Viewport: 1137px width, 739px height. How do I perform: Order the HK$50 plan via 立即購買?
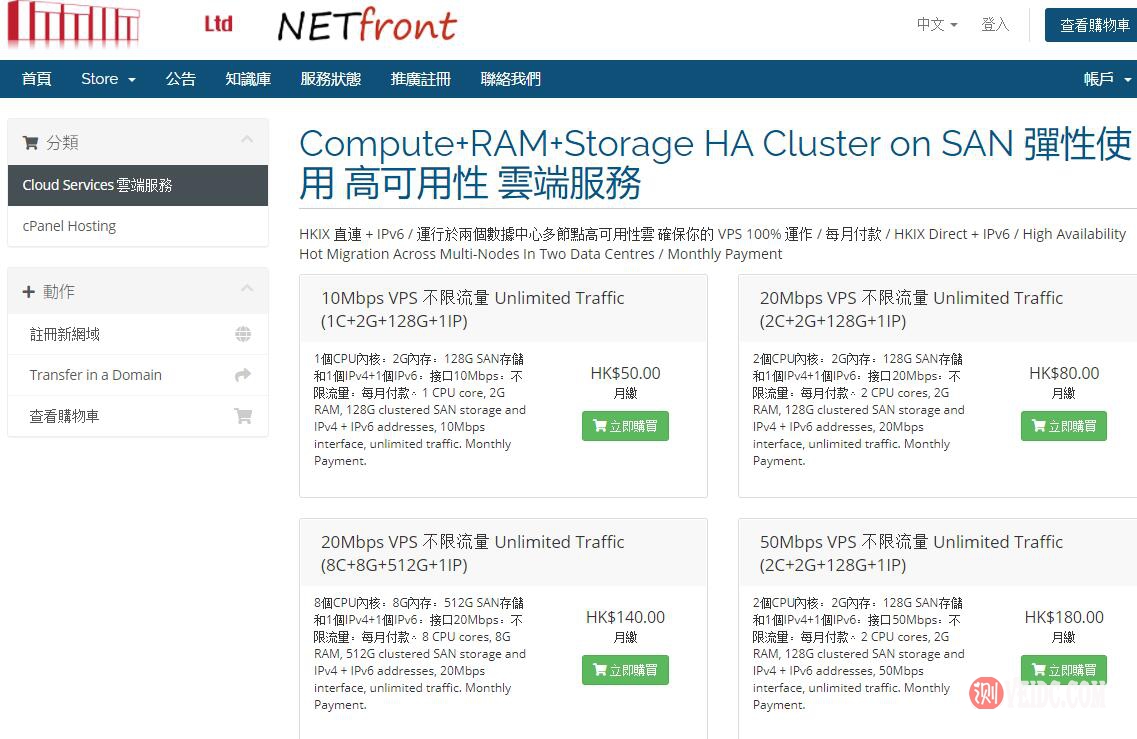625,425
